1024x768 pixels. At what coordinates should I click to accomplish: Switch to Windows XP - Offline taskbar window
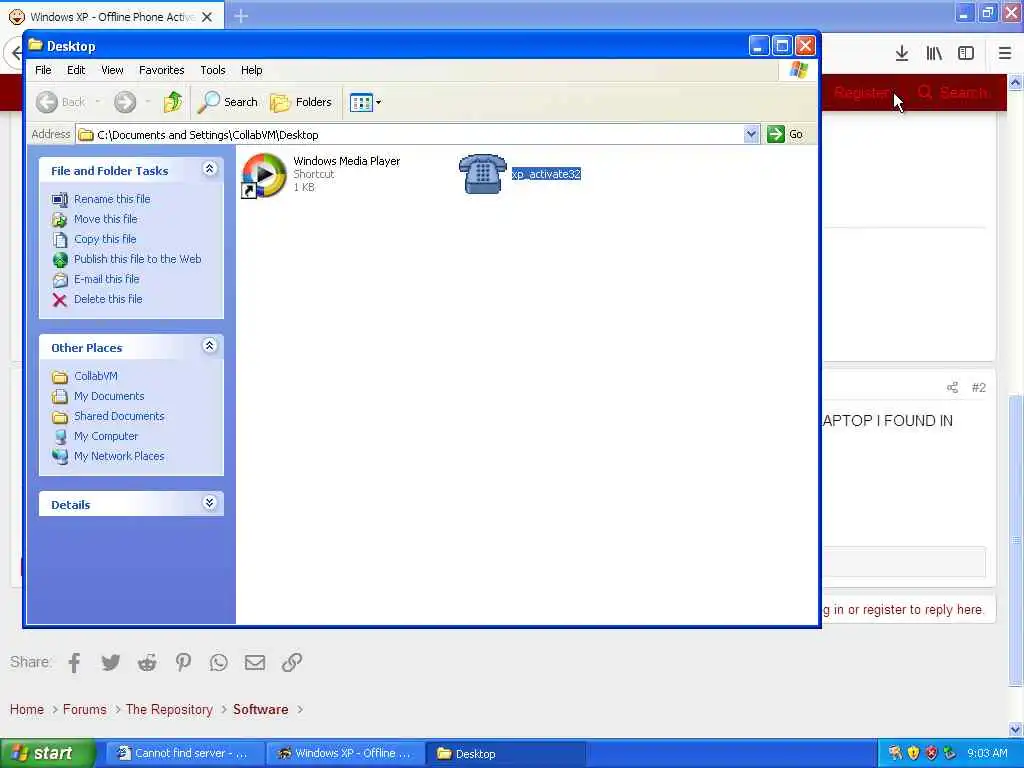[346, 754]
